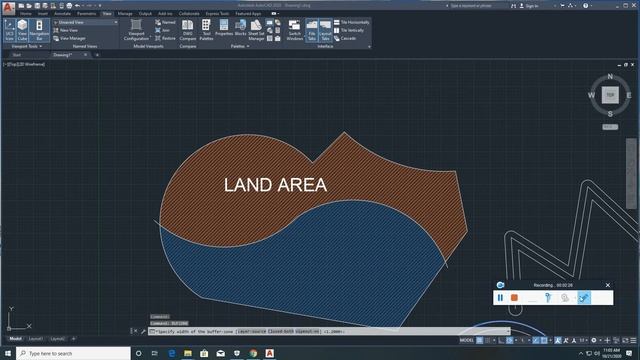Open the View Manager
The height and width of the screenshot is (360, 640).
[69, 38]
